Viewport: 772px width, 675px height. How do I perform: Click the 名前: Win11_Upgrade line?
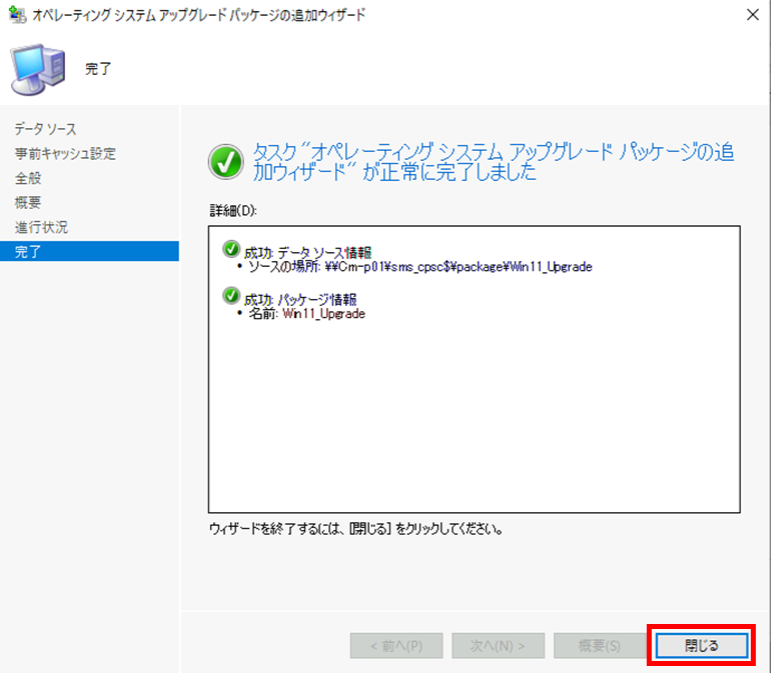coord(307,314)
